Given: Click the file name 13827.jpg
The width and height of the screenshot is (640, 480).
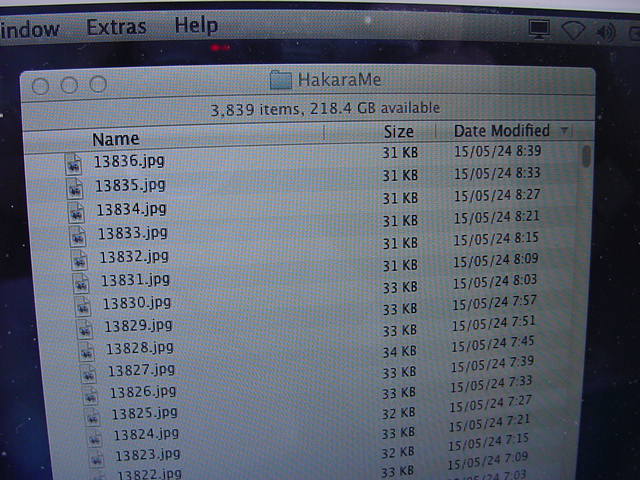Looking at the screenshot, I should tap(142, 370).
